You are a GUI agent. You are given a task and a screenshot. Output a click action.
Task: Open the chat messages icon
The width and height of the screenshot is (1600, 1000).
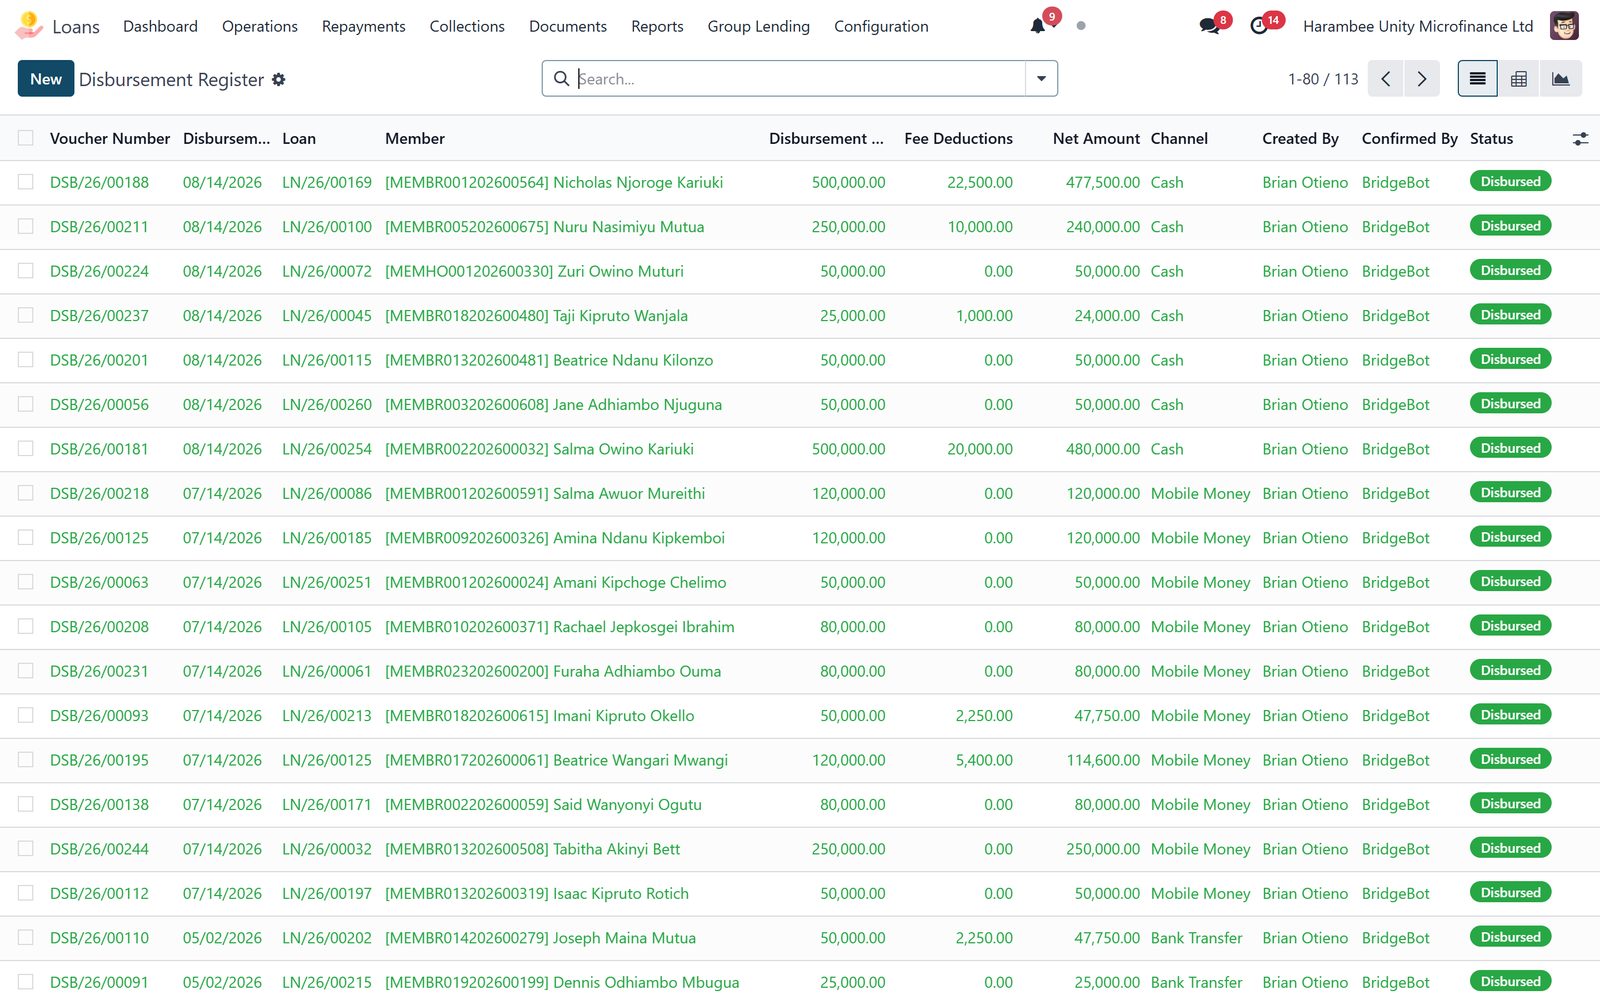(x=1209, y=26)
